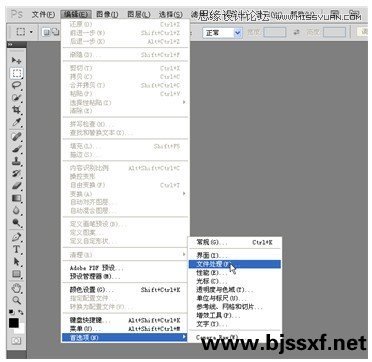Click the greyed 还原(O) undo item
Image resolution: width=372 pixels, height=362 pixels.
[x=125, y=24]
